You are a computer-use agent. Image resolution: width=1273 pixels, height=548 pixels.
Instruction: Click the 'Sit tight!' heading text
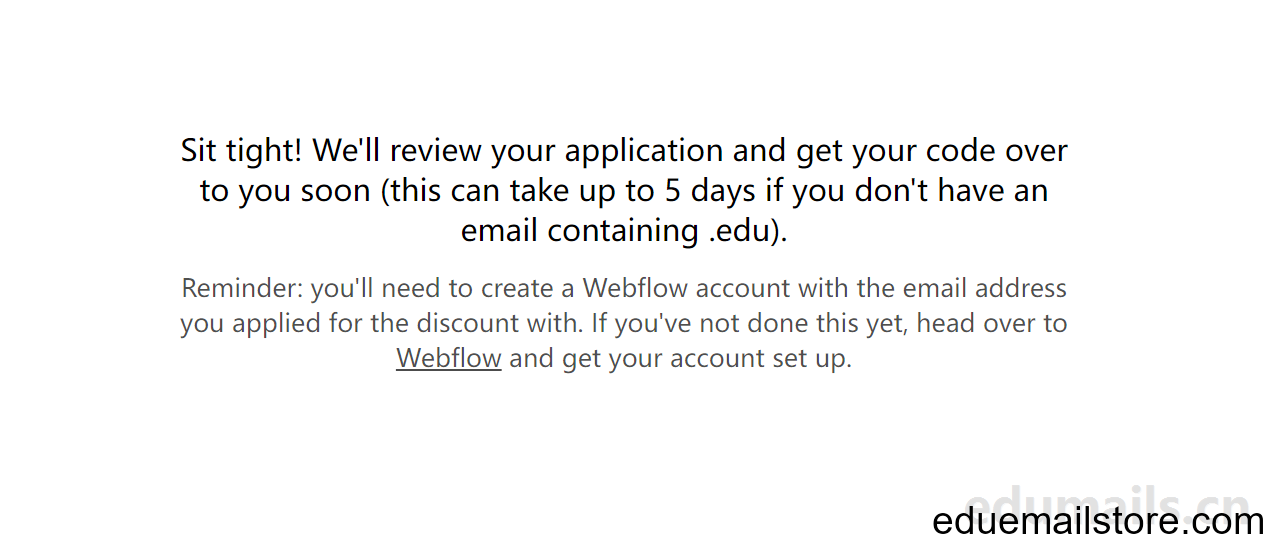pos(241,151)
